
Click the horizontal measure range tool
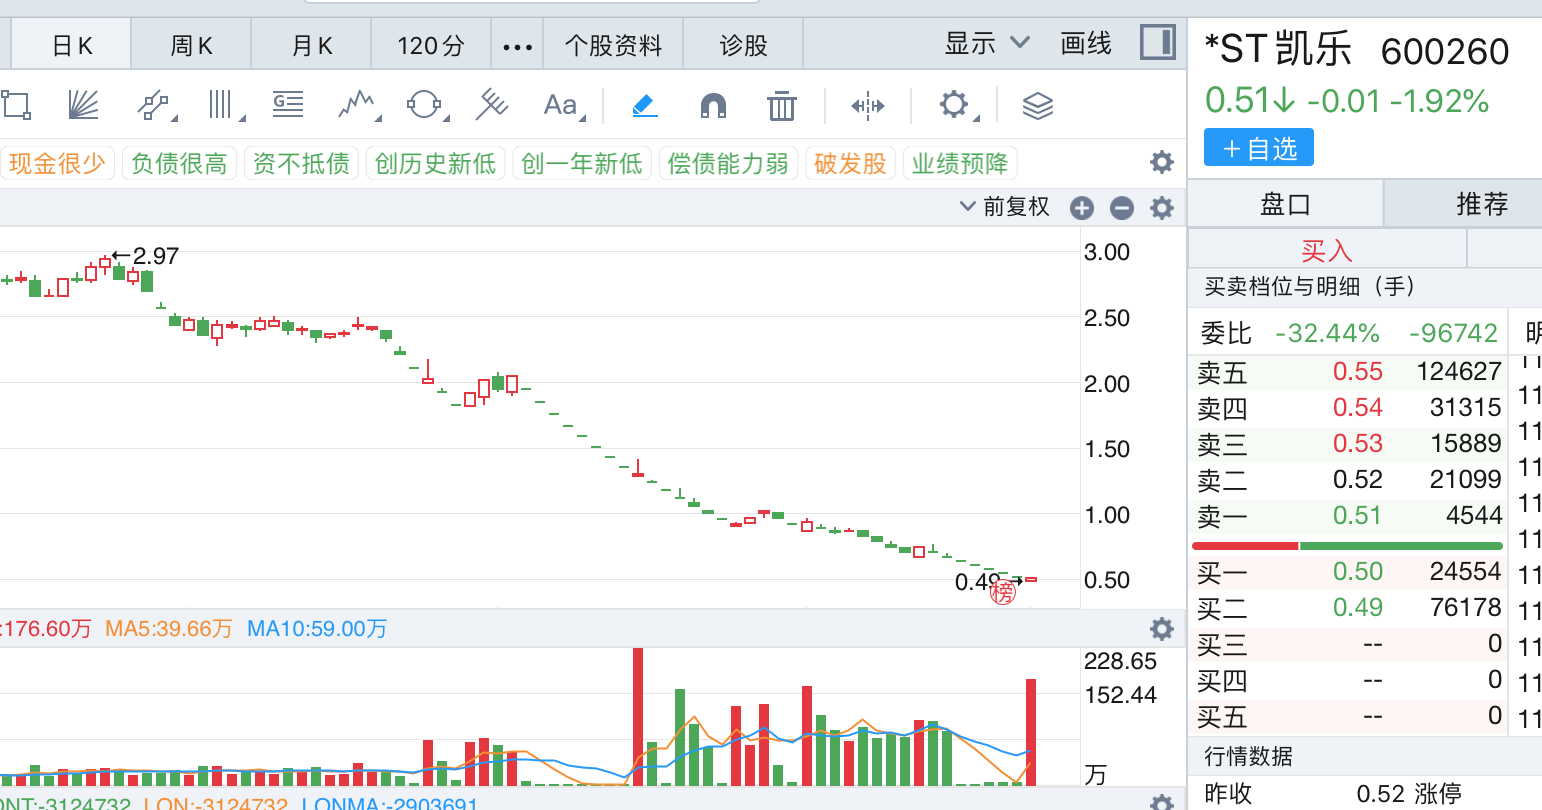coord(868,105)
